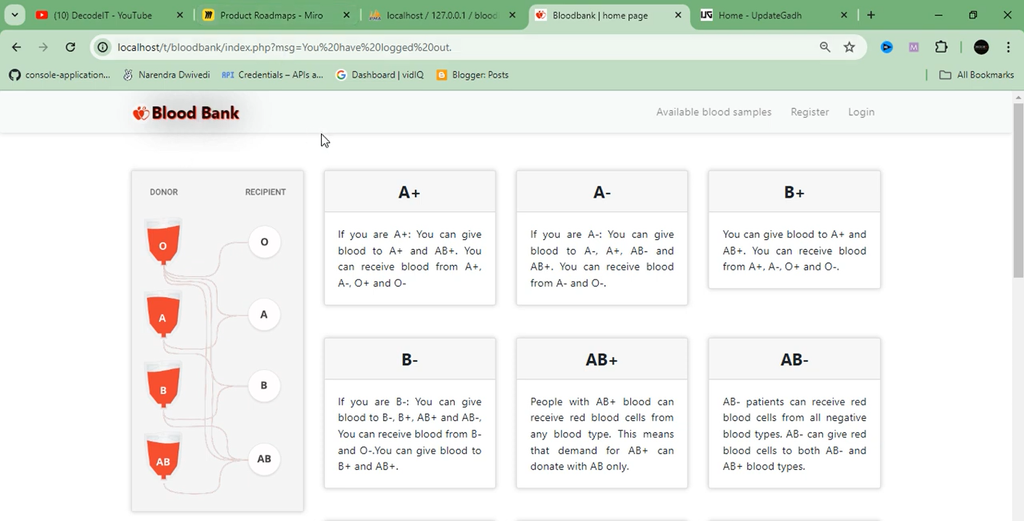Viewport: 1024px width, 521px height.
Task: Open the Register page
Action: [x=810, y=112]
